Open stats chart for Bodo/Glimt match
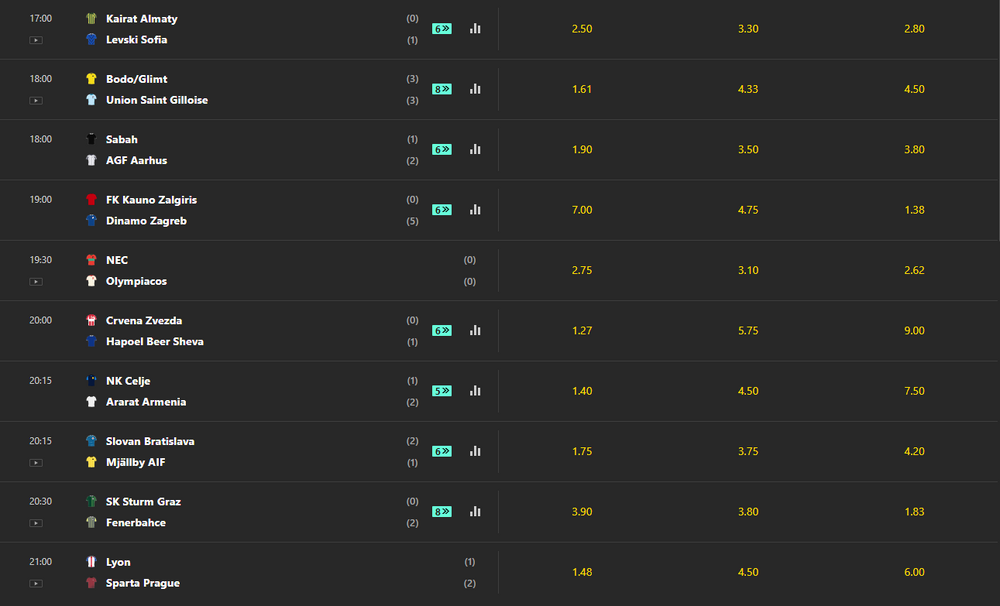Viewport: 1000px width, 606px height. point(475,89)
